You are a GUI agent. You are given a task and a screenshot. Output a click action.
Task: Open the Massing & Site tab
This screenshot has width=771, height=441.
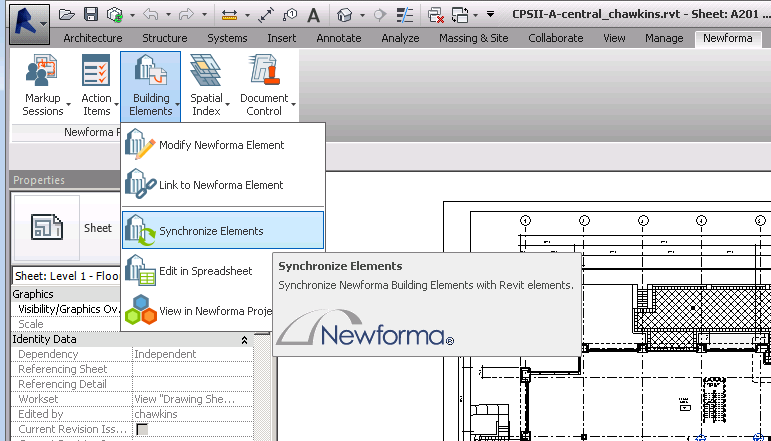tap(474, 38)
